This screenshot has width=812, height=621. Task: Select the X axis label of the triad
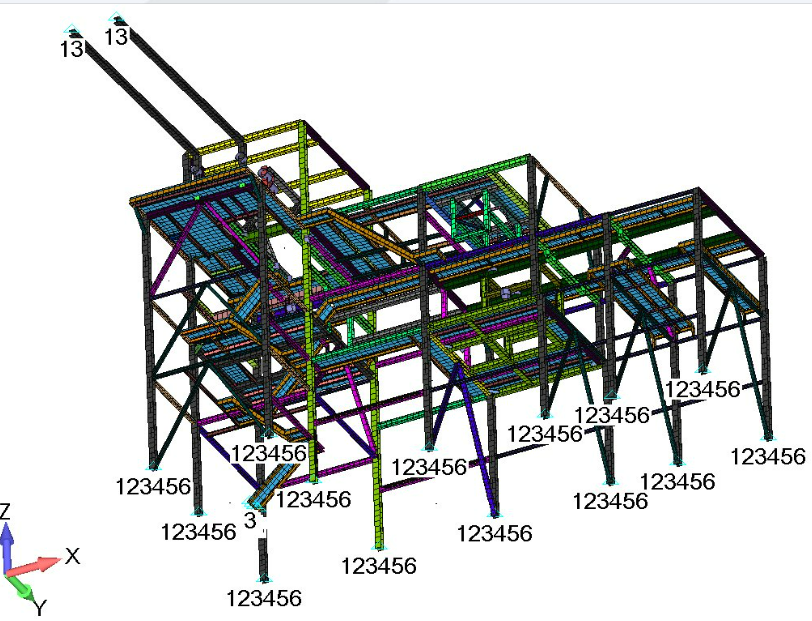73,556
